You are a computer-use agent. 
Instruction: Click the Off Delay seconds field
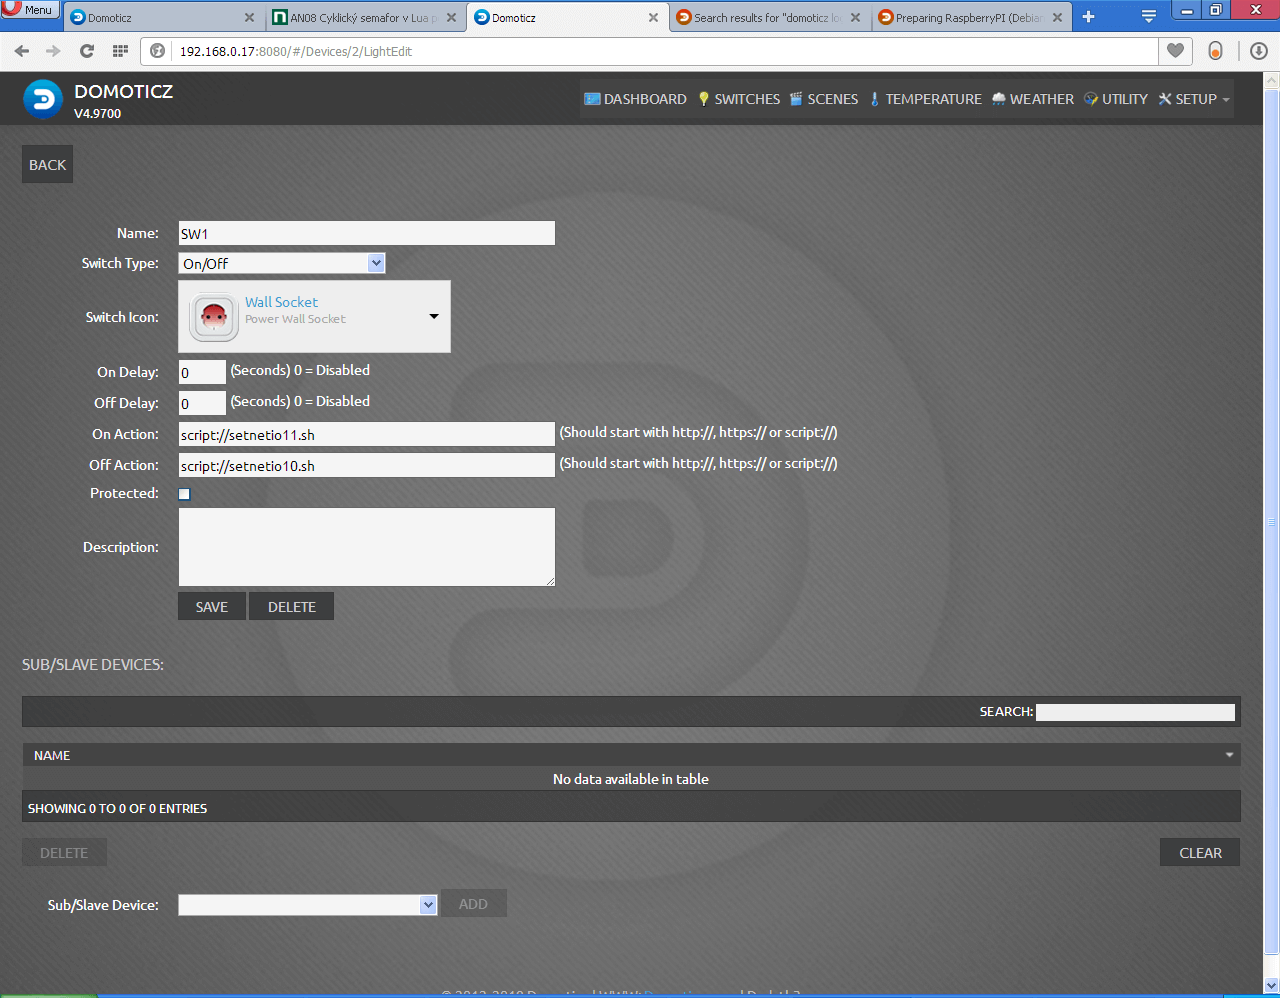click(202, 403)
